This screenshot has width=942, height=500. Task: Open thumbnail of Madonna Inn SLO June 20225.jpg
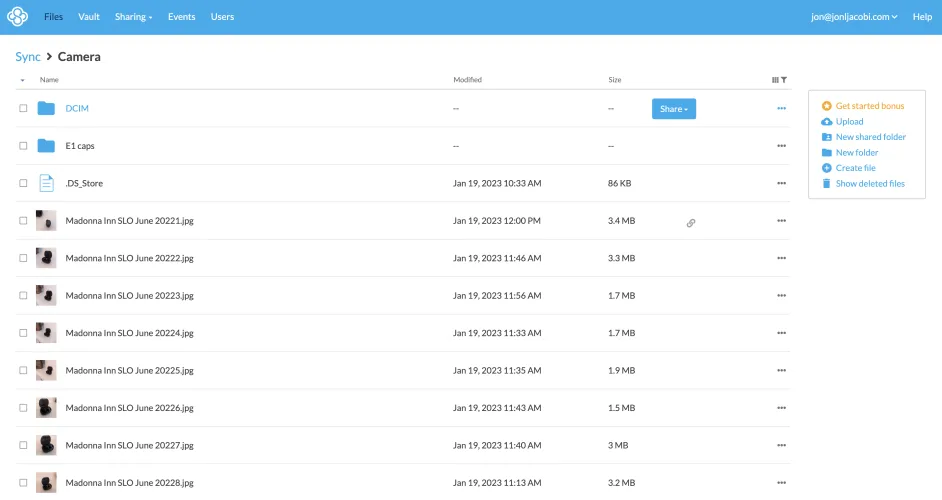(46, 370)
